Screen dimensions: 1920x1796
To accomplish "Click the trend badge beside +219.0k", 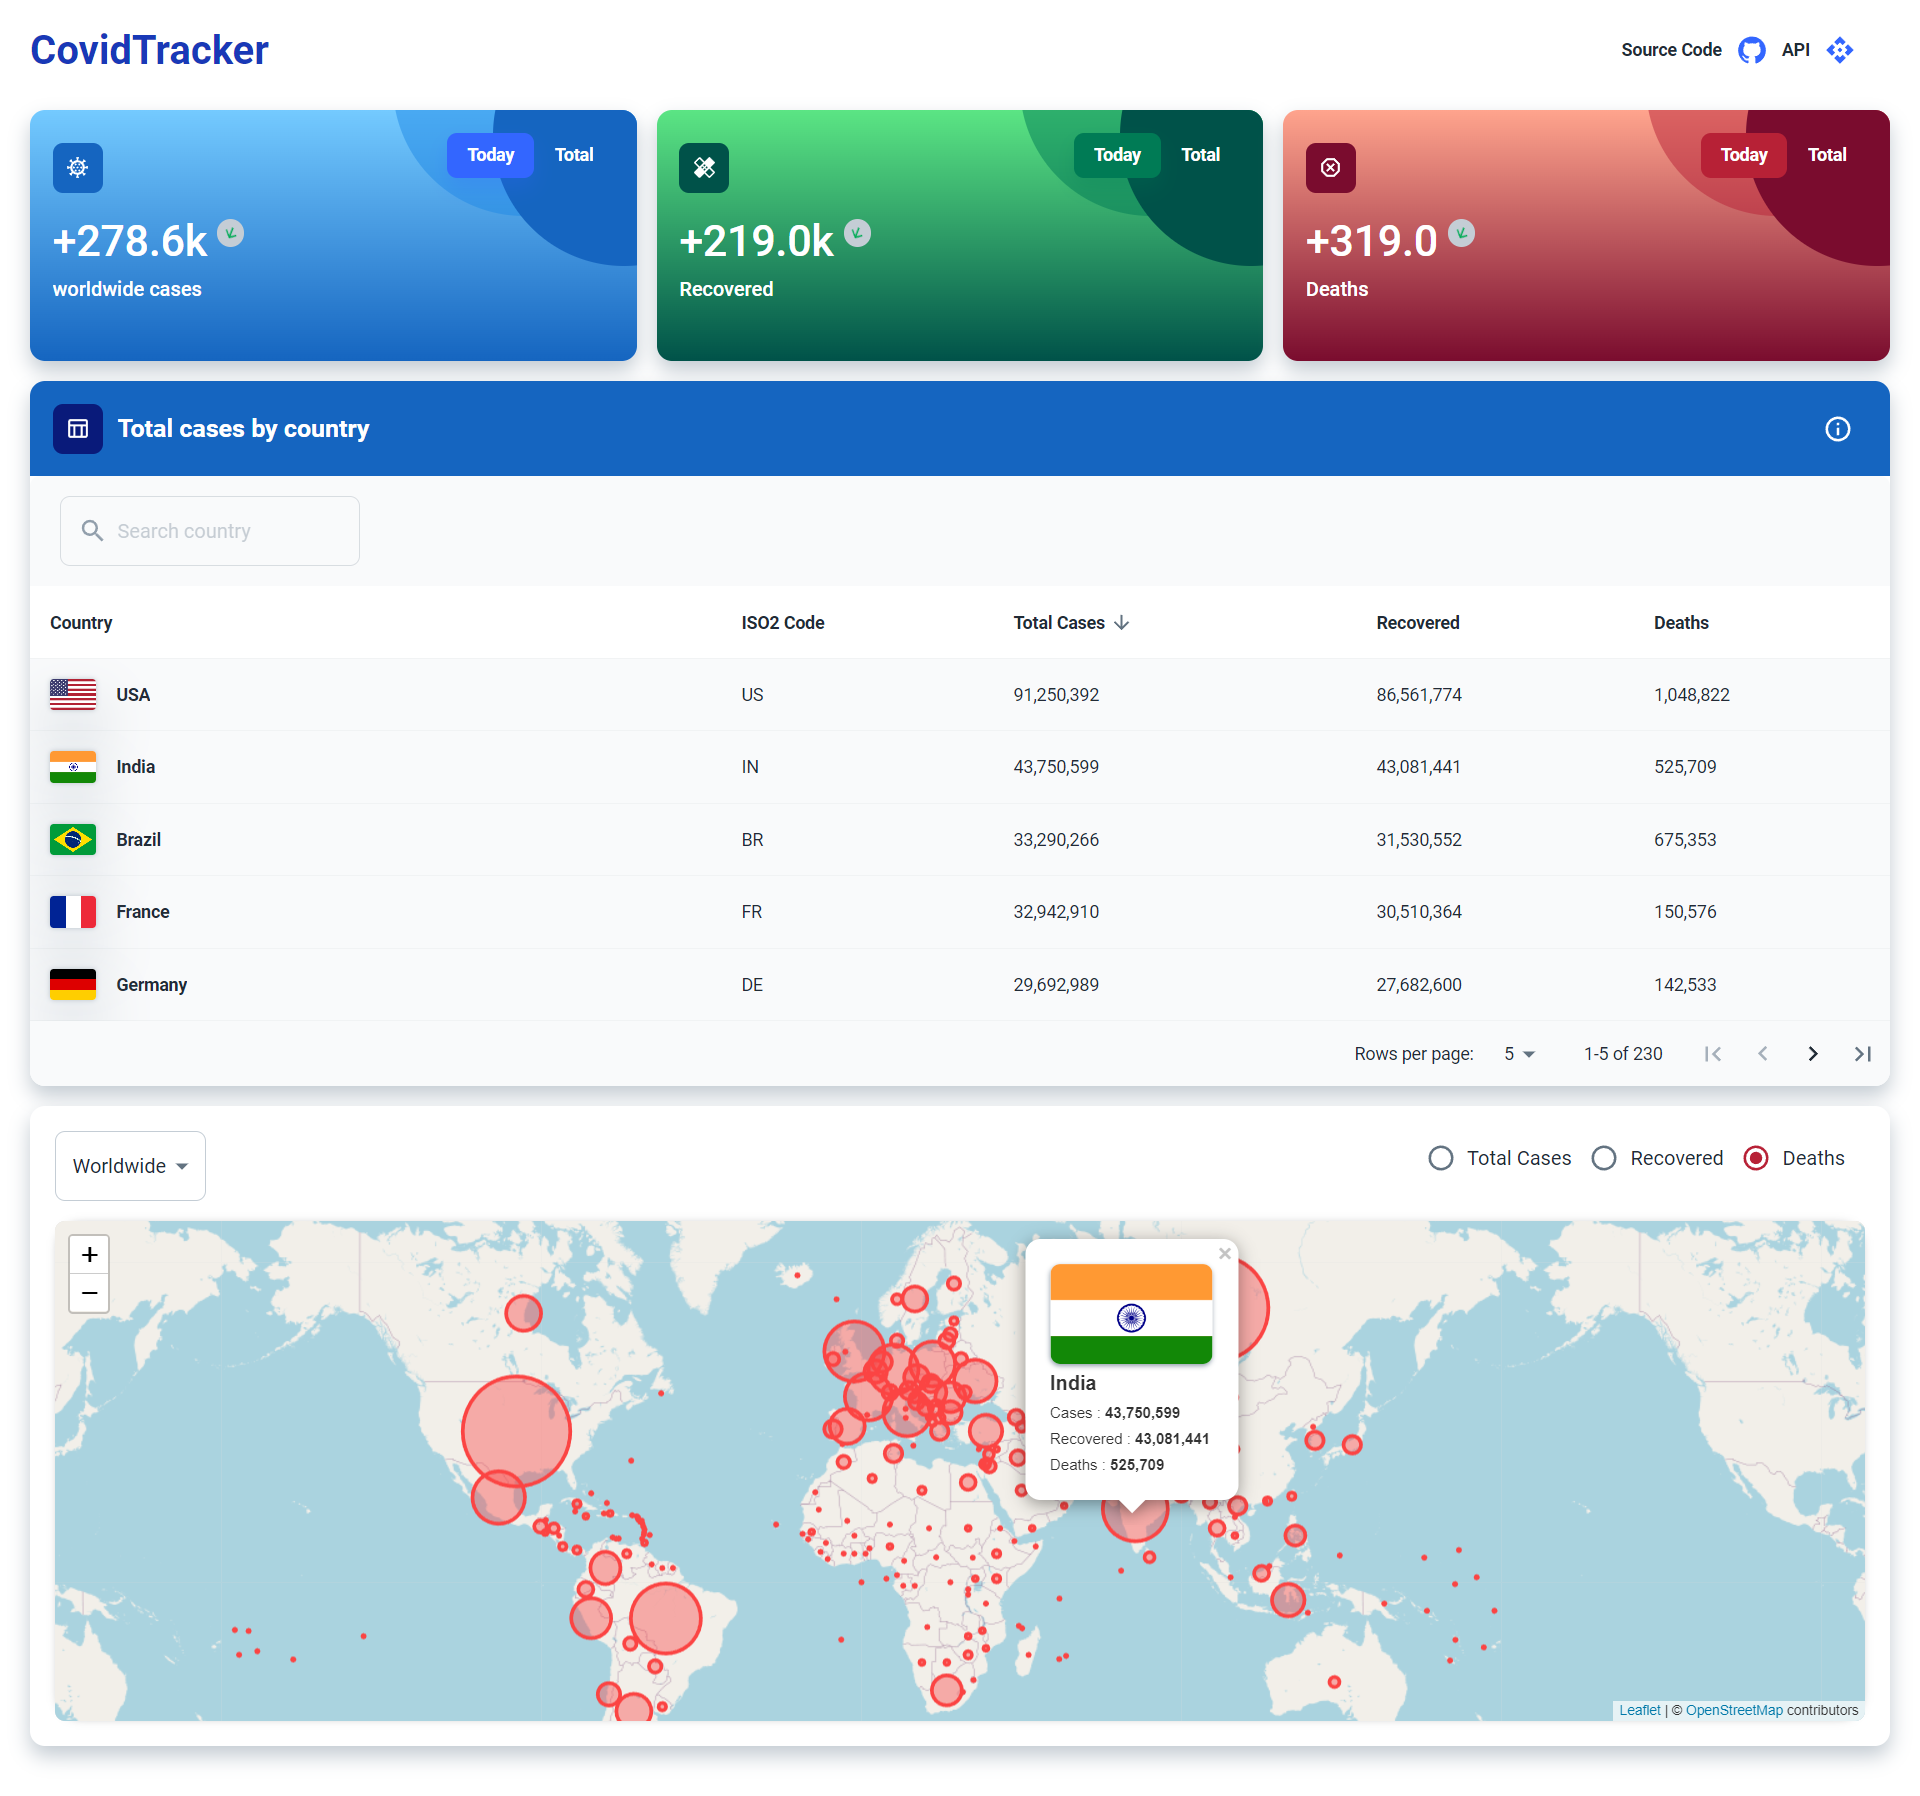I will tap(857, 233).
